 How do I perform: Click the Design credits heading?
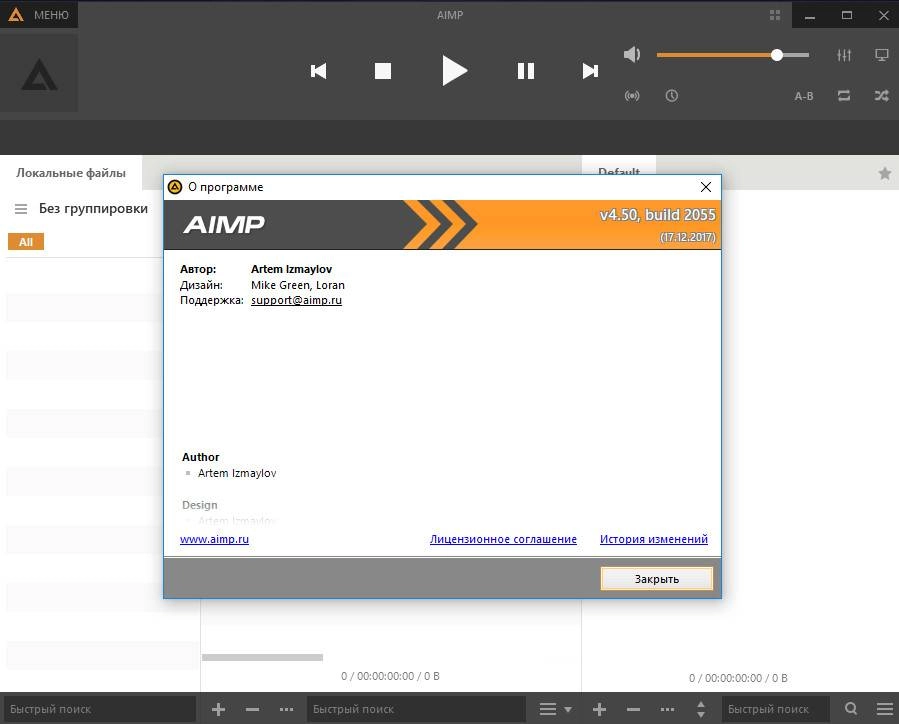pyautogui.click(x=200, y=505)
